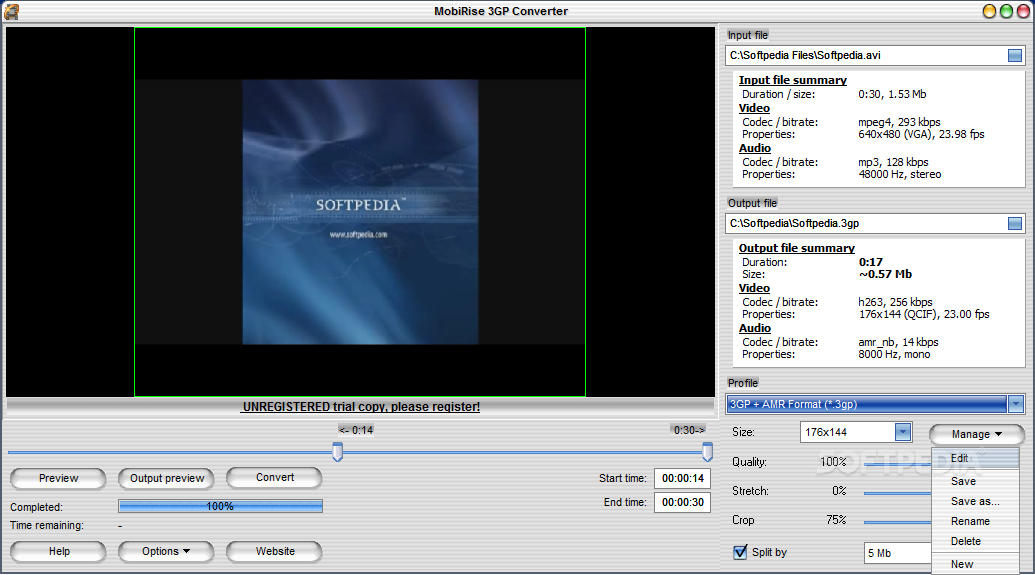Choose New from the Manage menu
This screenshot has height=575, width=1035.
click(975, 564)
